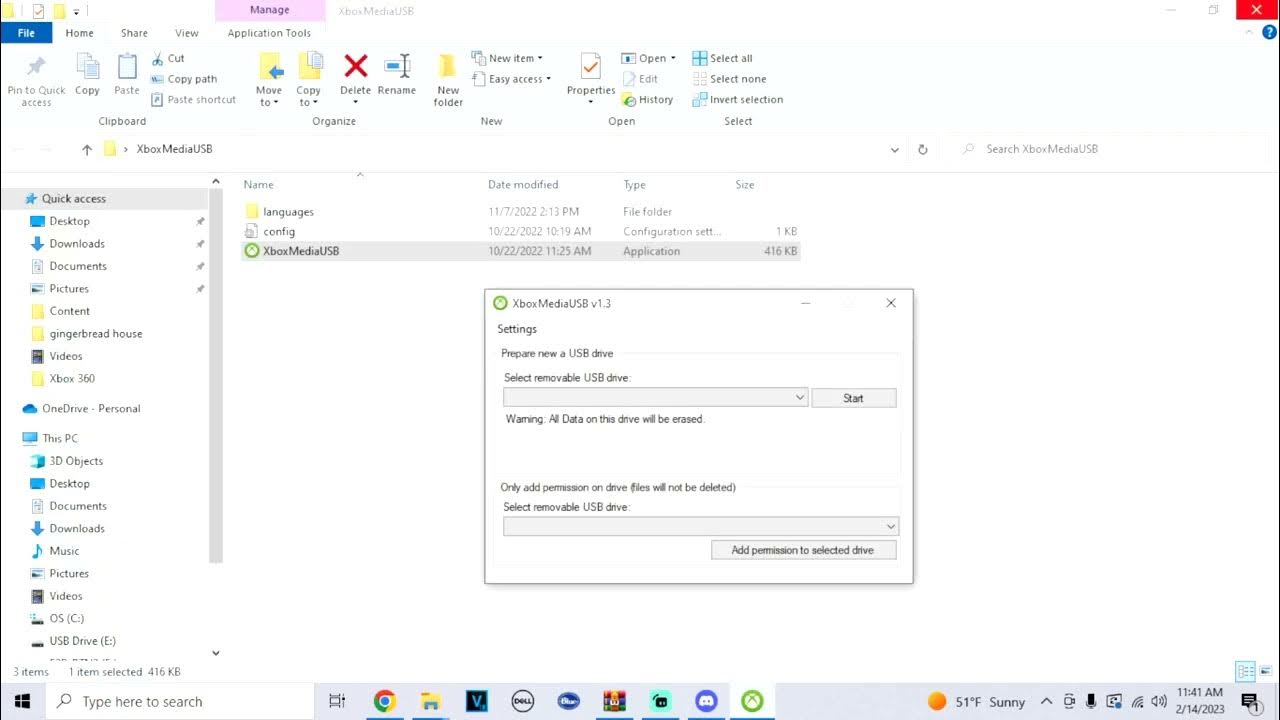The image size is (1280, 720).
Task: Select Quick access in the navigation pane
Action: point(73,199)
